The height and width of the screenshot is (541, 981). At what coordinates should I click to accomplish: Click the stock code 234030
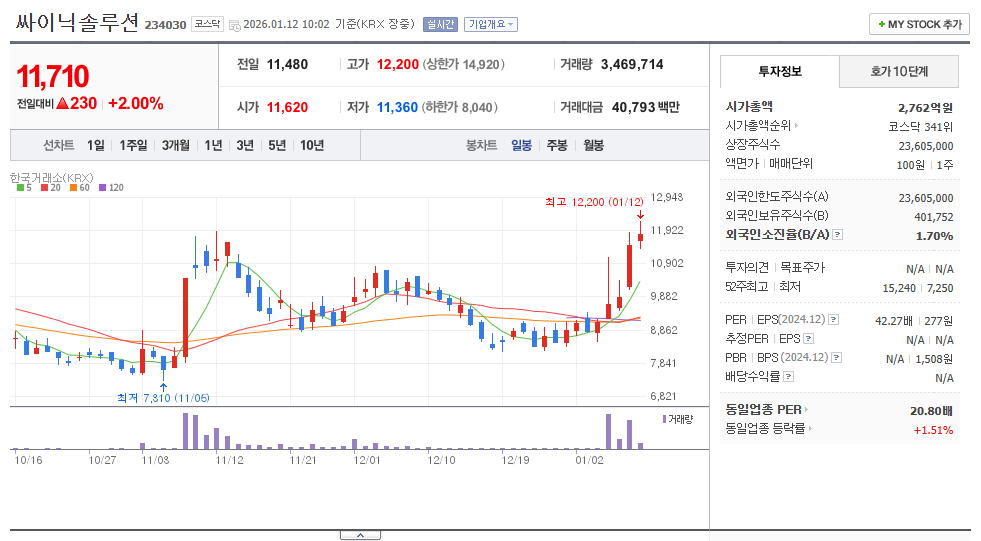166,25
